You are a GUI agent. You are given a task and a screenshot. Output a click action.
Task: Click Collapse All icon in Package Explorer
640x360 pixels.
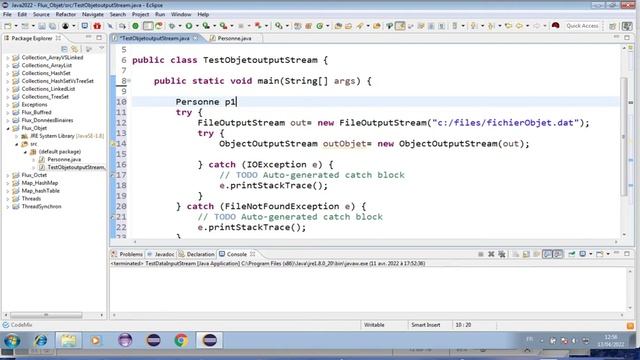[64, 49]
